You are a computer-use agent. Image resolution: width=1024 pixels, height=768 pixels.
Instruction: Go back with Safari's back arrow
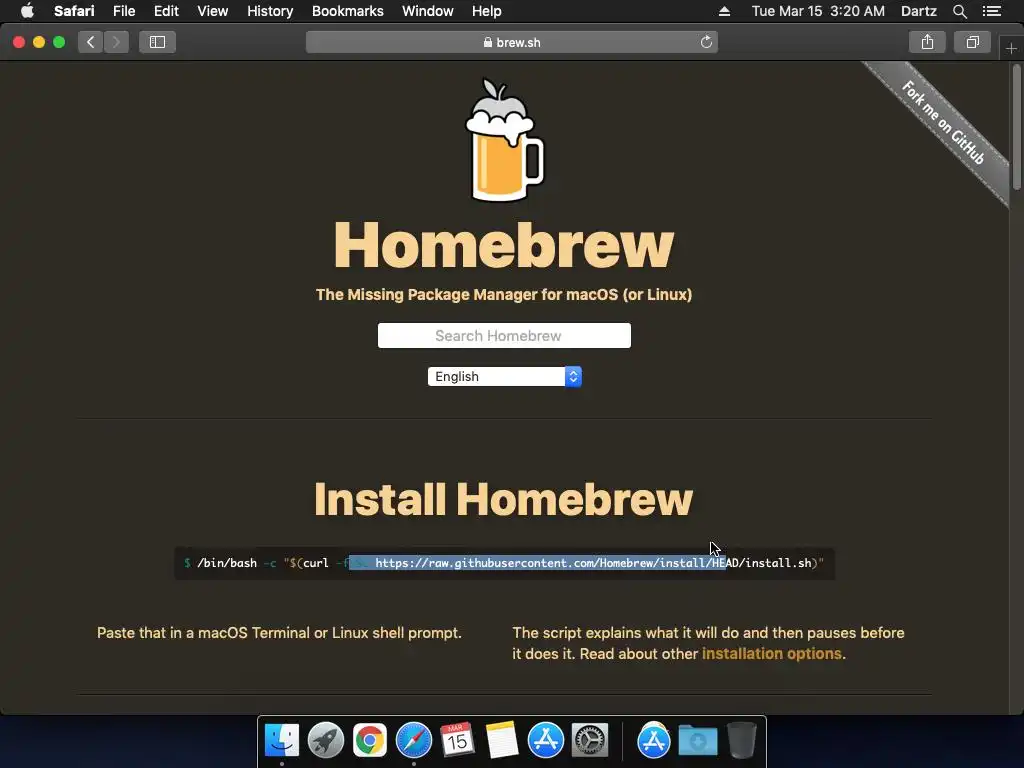[x=91, y=42]
